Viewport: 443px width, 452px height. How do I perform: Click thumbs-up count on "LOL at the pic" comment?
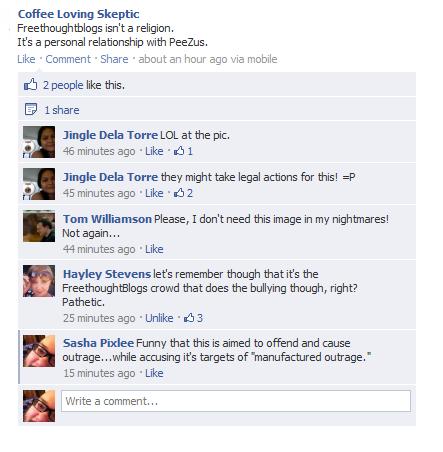(x=183, y=151)
